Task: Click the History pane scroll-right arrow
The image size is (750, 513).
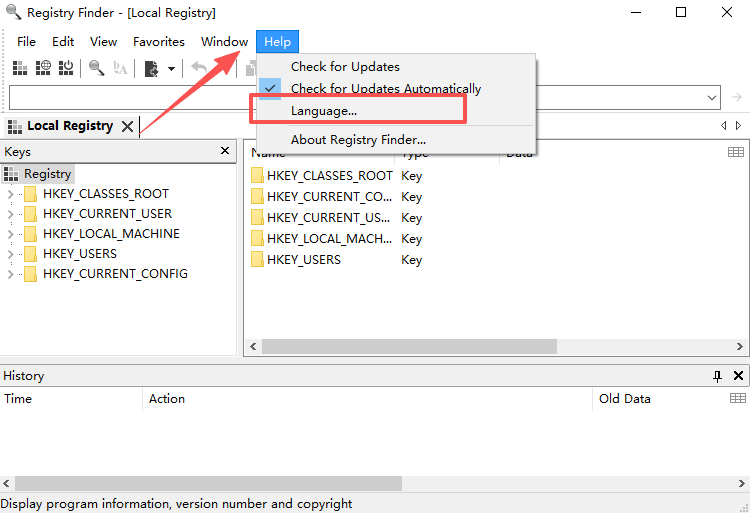Action: pyautogui.click(x=742, y=484)
